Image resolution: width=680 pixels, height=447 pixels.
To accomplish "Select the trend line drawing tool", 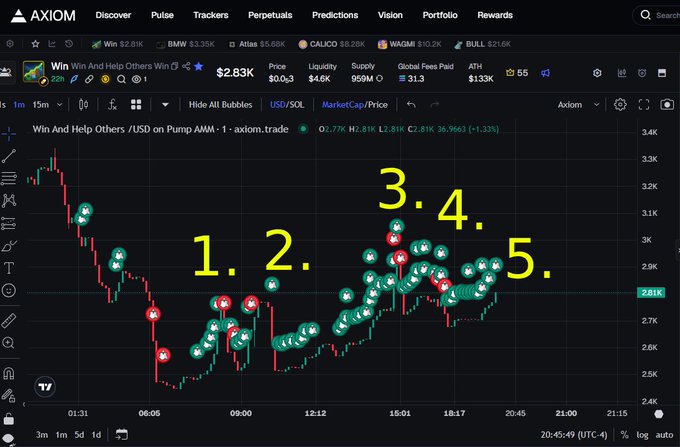I will coord(9,156).
